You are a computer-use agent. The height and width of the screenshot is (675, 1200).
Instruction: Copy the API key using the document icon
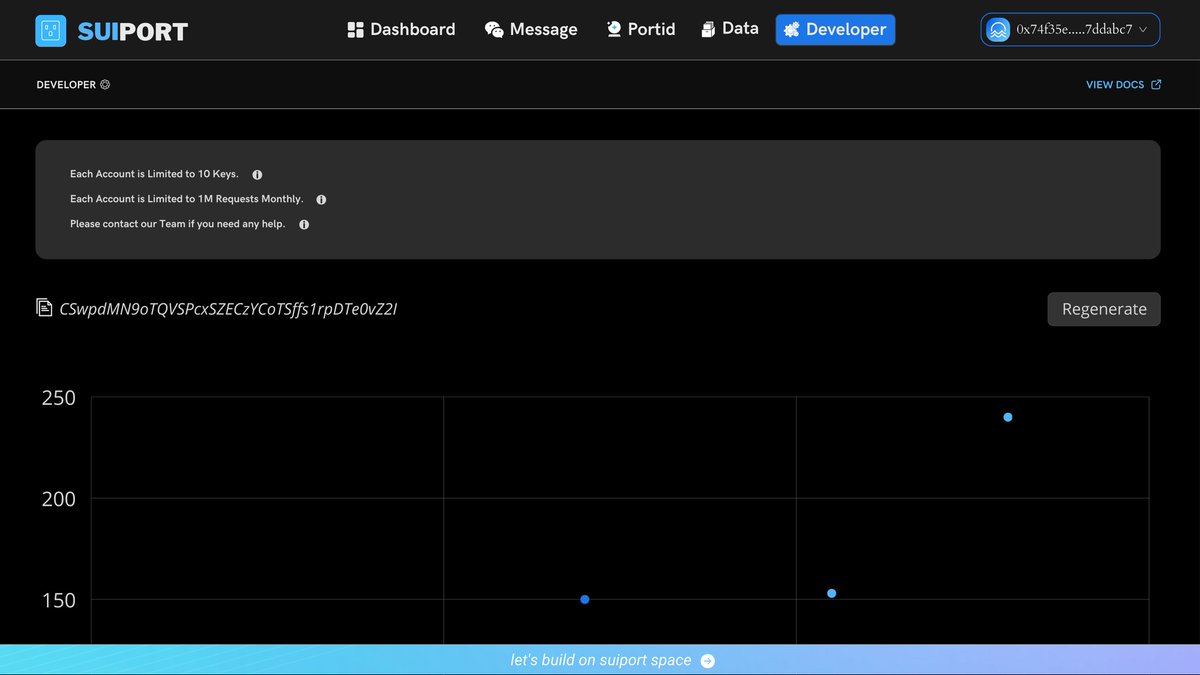44,308
